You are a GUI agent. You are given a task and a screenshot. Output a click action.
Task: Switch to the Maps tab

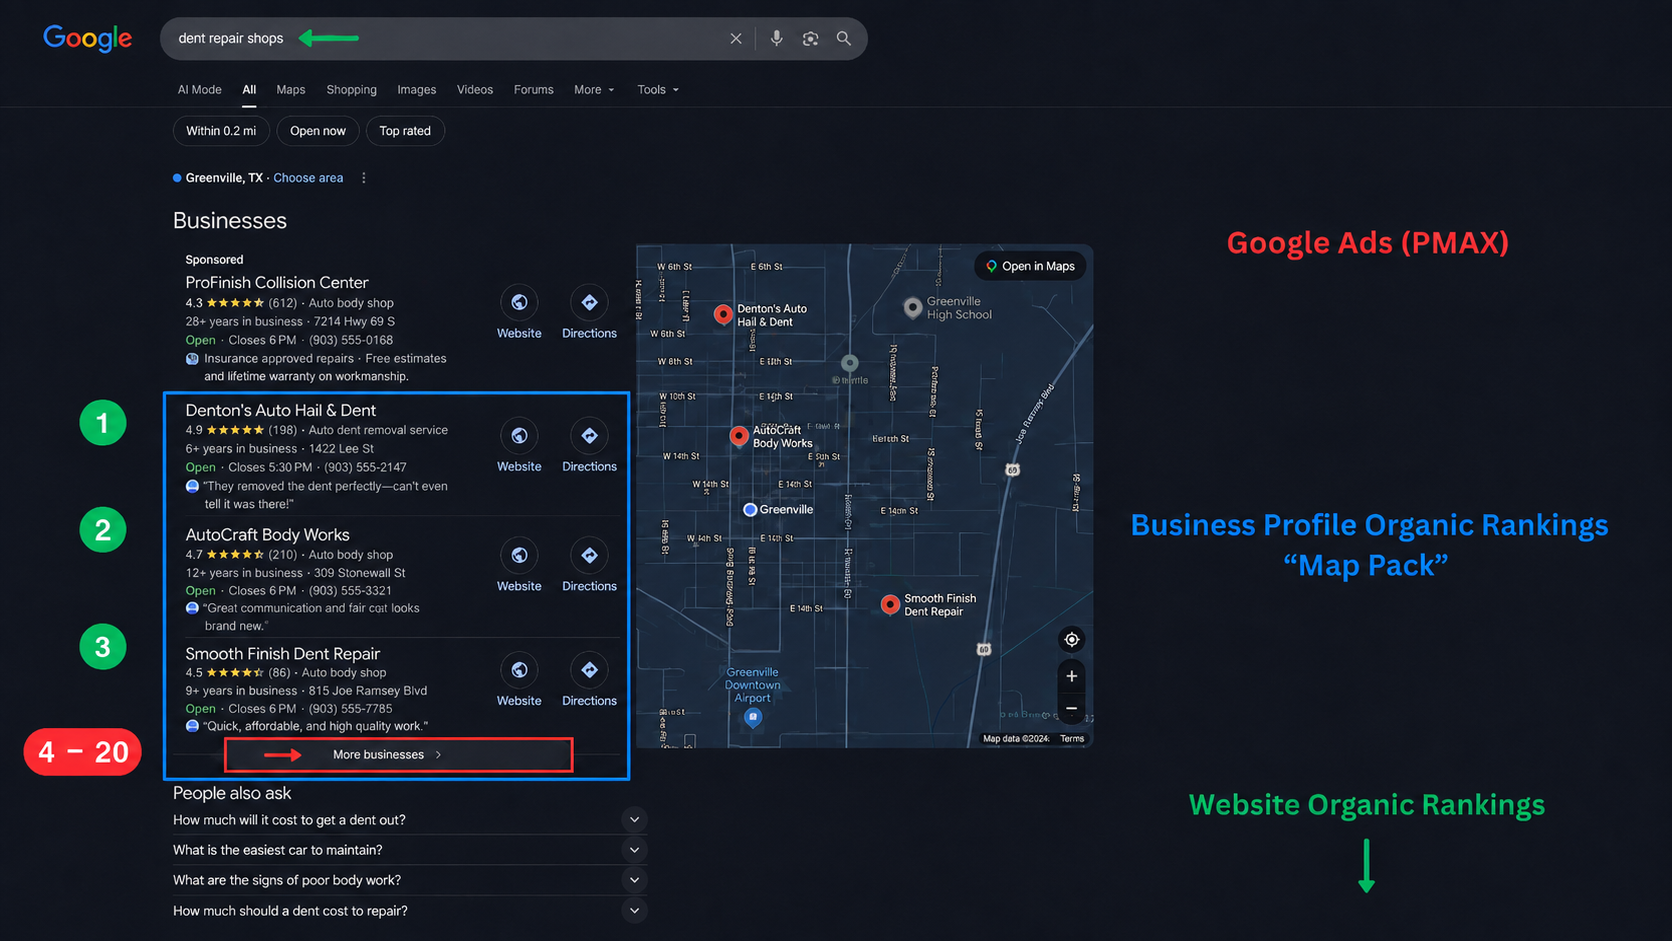(291, 90)
